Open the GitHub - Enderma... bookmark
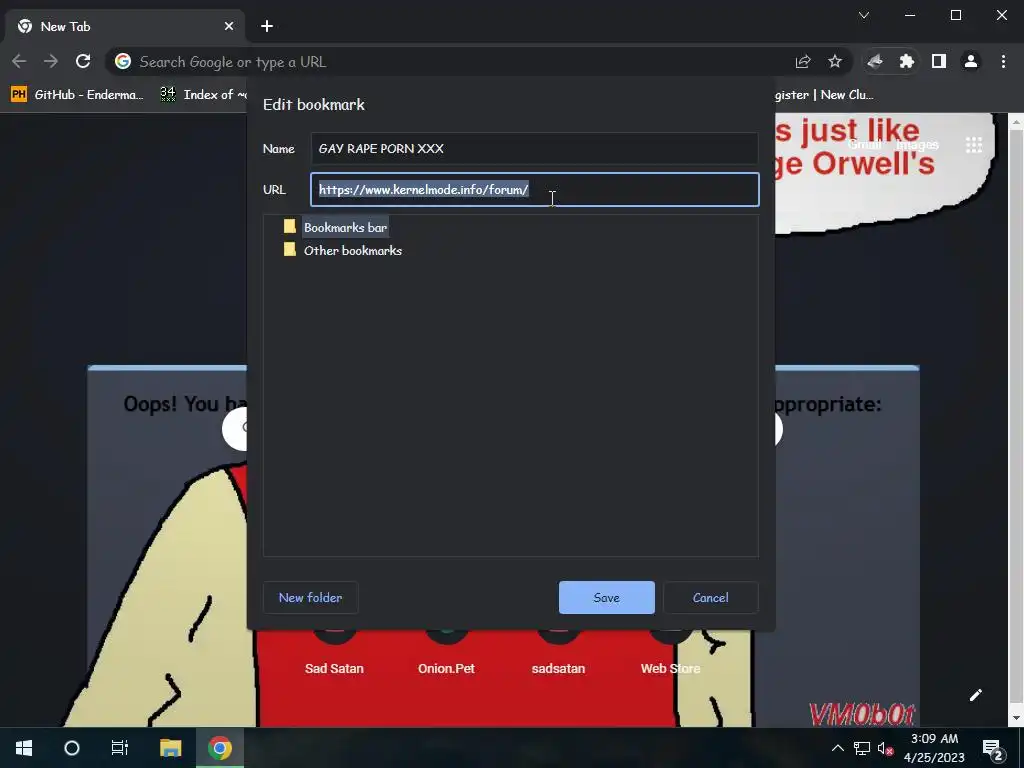 [77, 95]
